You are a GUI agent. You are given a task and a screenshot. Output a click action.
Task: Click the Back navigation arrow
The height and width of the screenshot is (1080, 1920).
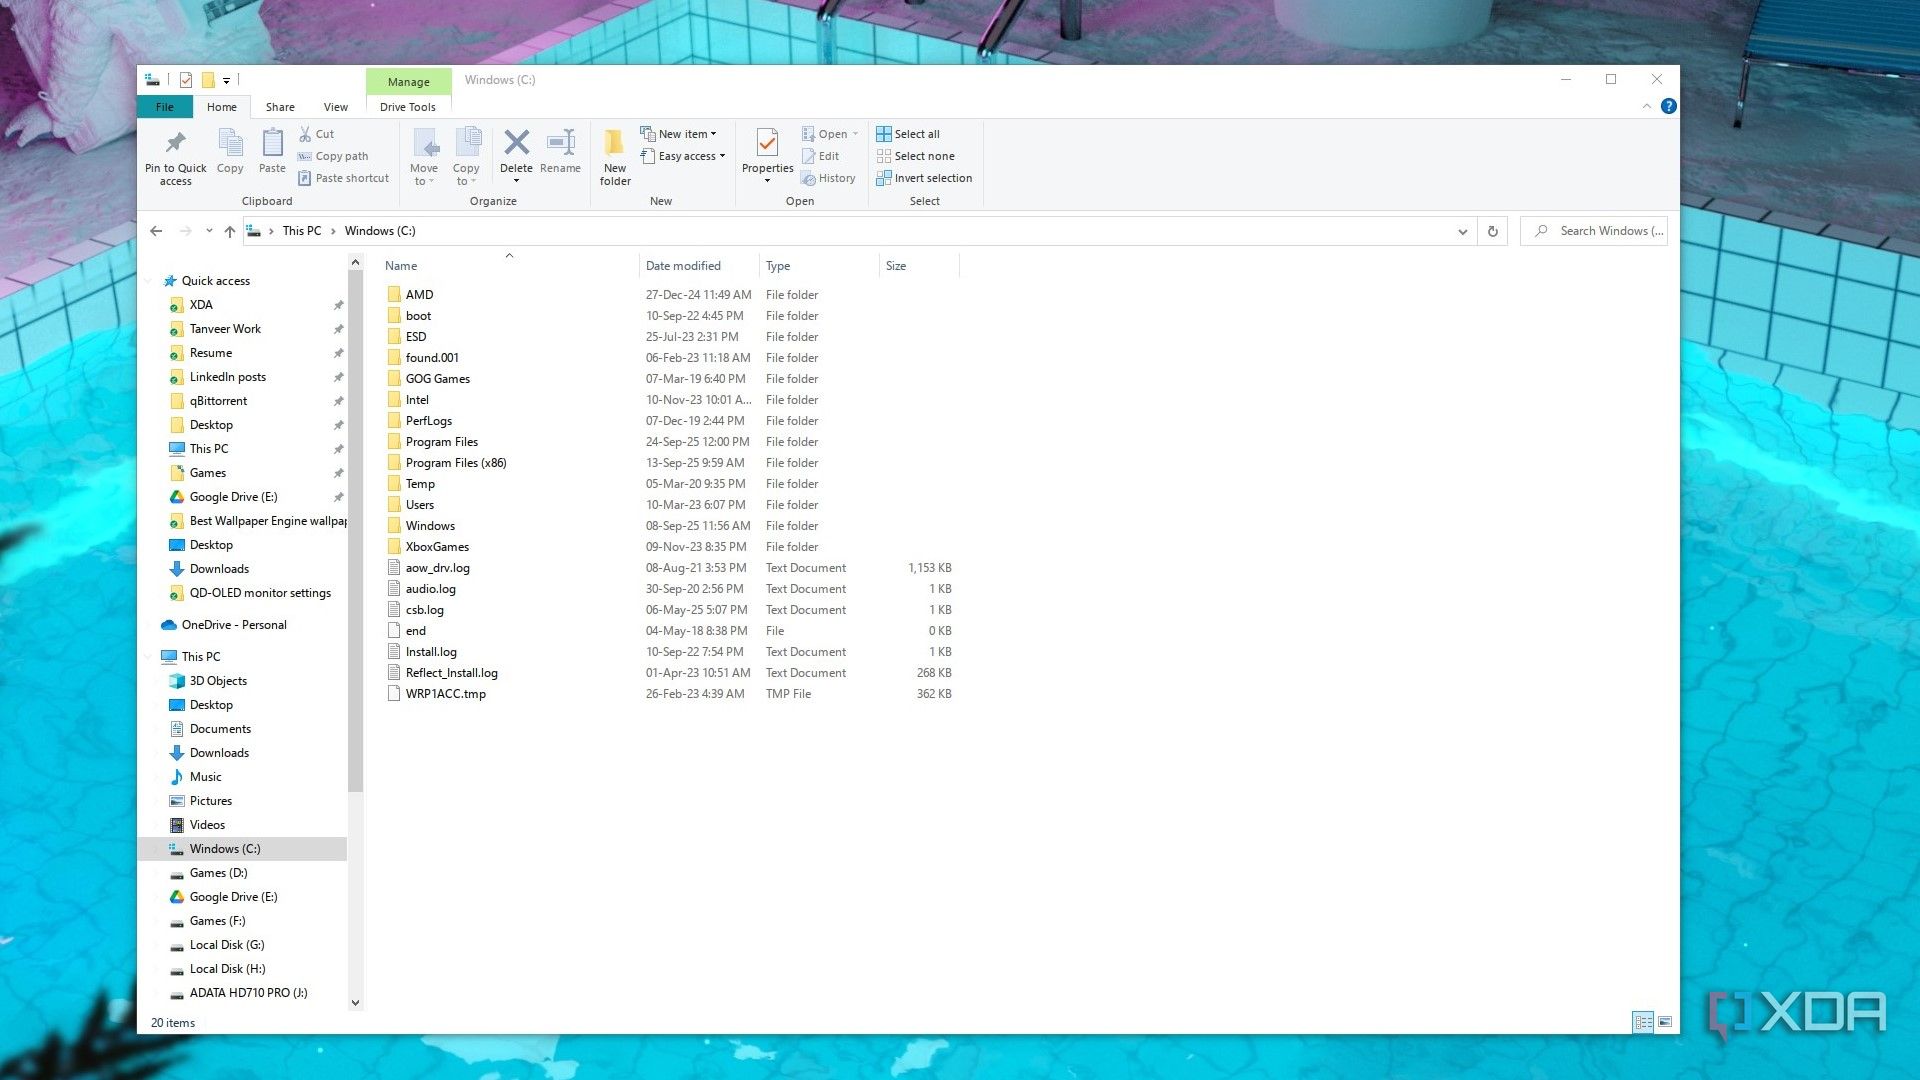(x=156, y=231)
